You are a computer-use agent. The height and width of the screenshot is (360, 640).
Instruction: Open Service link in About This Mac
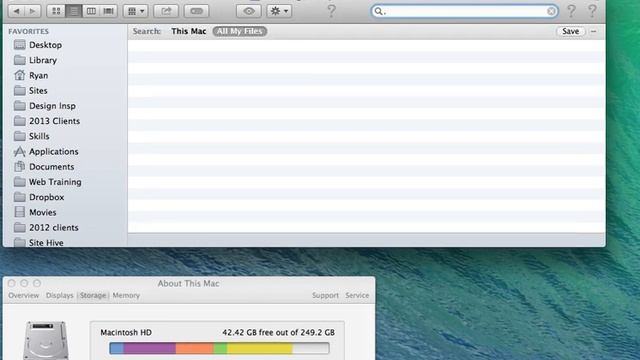pos(357,295)
